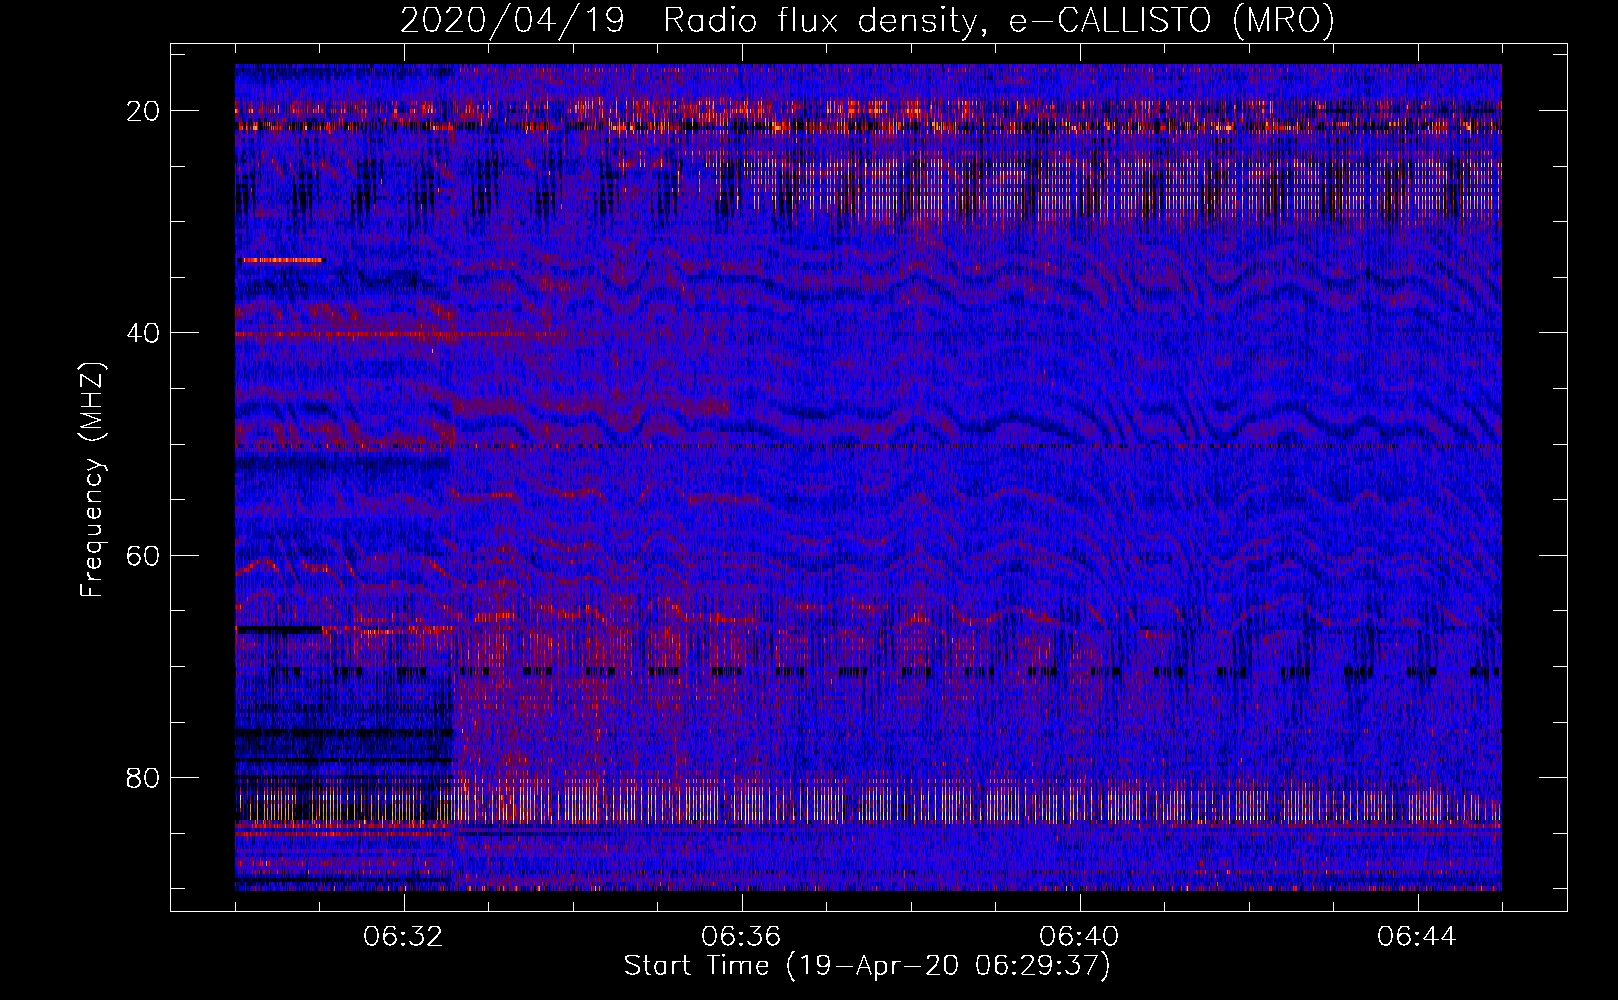Click the '20' frequency tick label
This screenshot has width=1618, height=1000.
coord(144,111)
